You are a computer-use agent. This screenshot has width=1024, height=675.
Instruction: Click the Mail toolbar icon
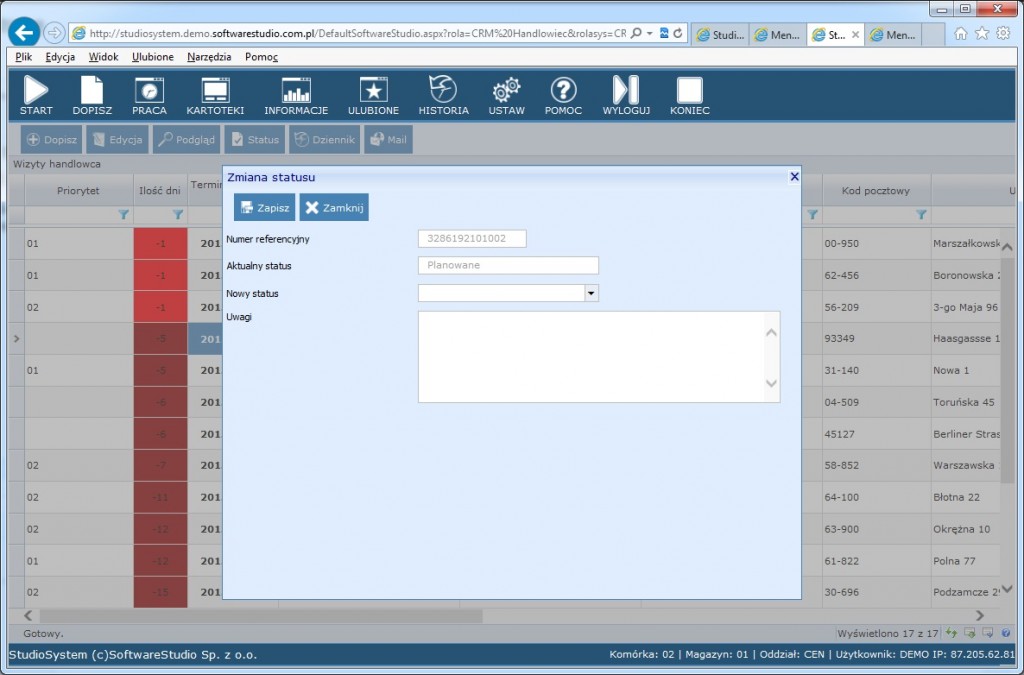(x=386, y=139)
